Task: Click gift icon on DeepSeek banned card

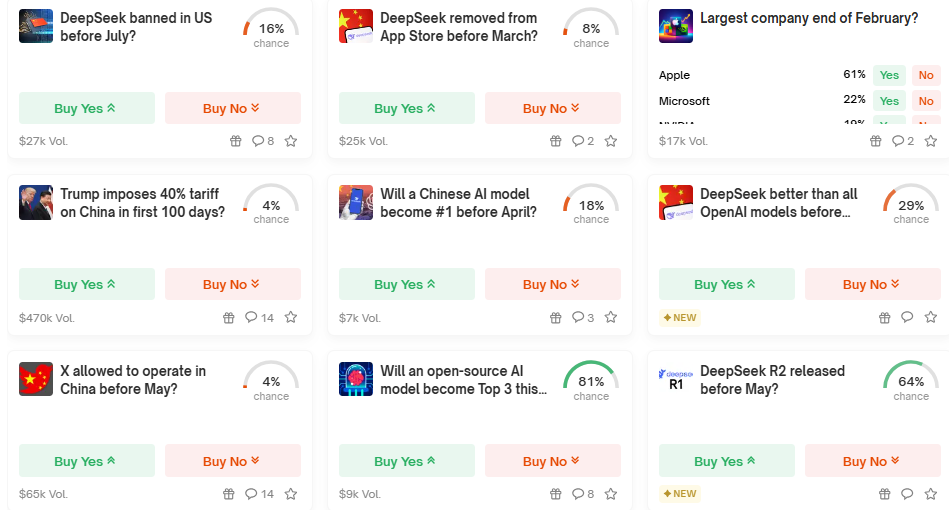Action: (x=236, y=141)
